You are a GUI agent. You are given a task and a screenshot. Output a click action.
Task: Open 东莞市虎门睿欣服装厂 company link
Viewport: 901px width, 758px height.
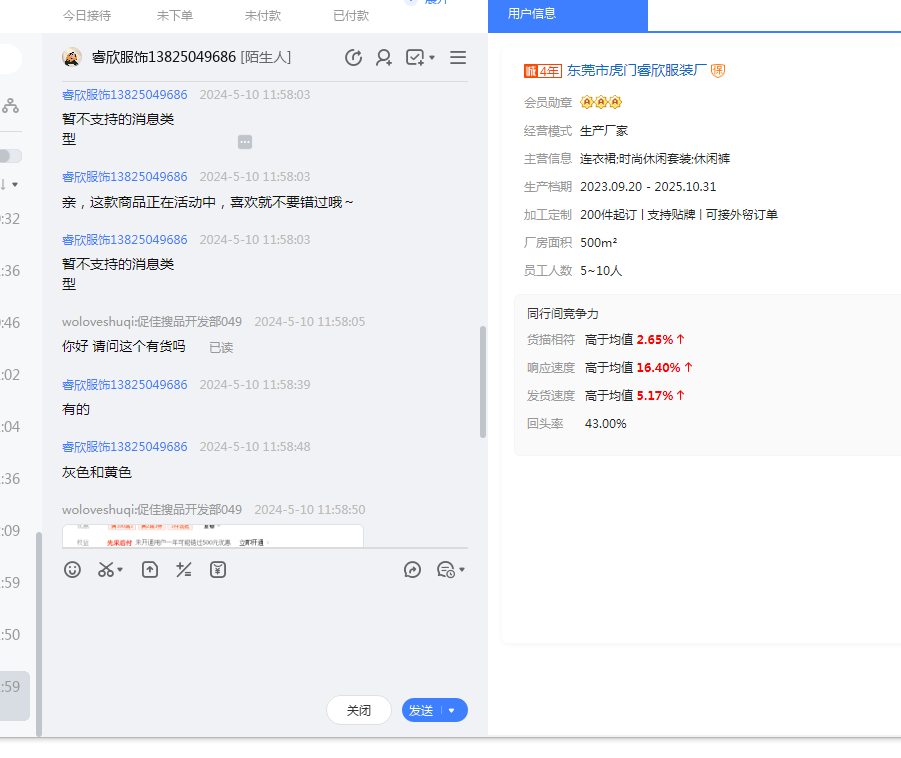coord(637,71)
